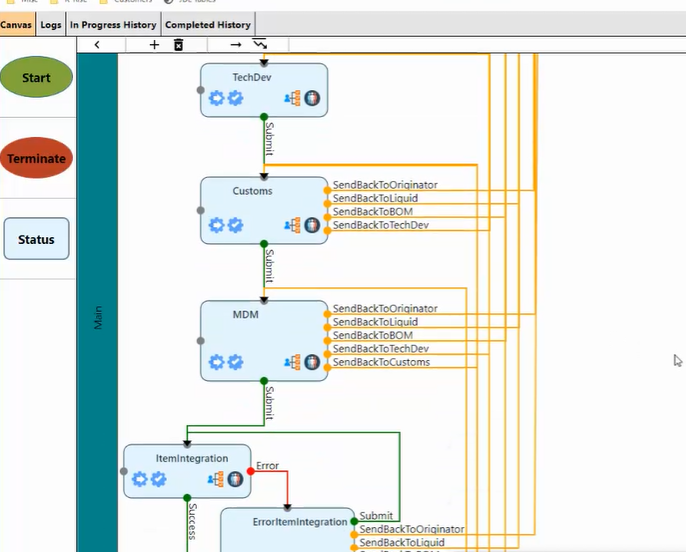Image resolution: width=686 pixels, height=552 pixels.
Task: Open the Completed History tab
Action: pos(208,24)
